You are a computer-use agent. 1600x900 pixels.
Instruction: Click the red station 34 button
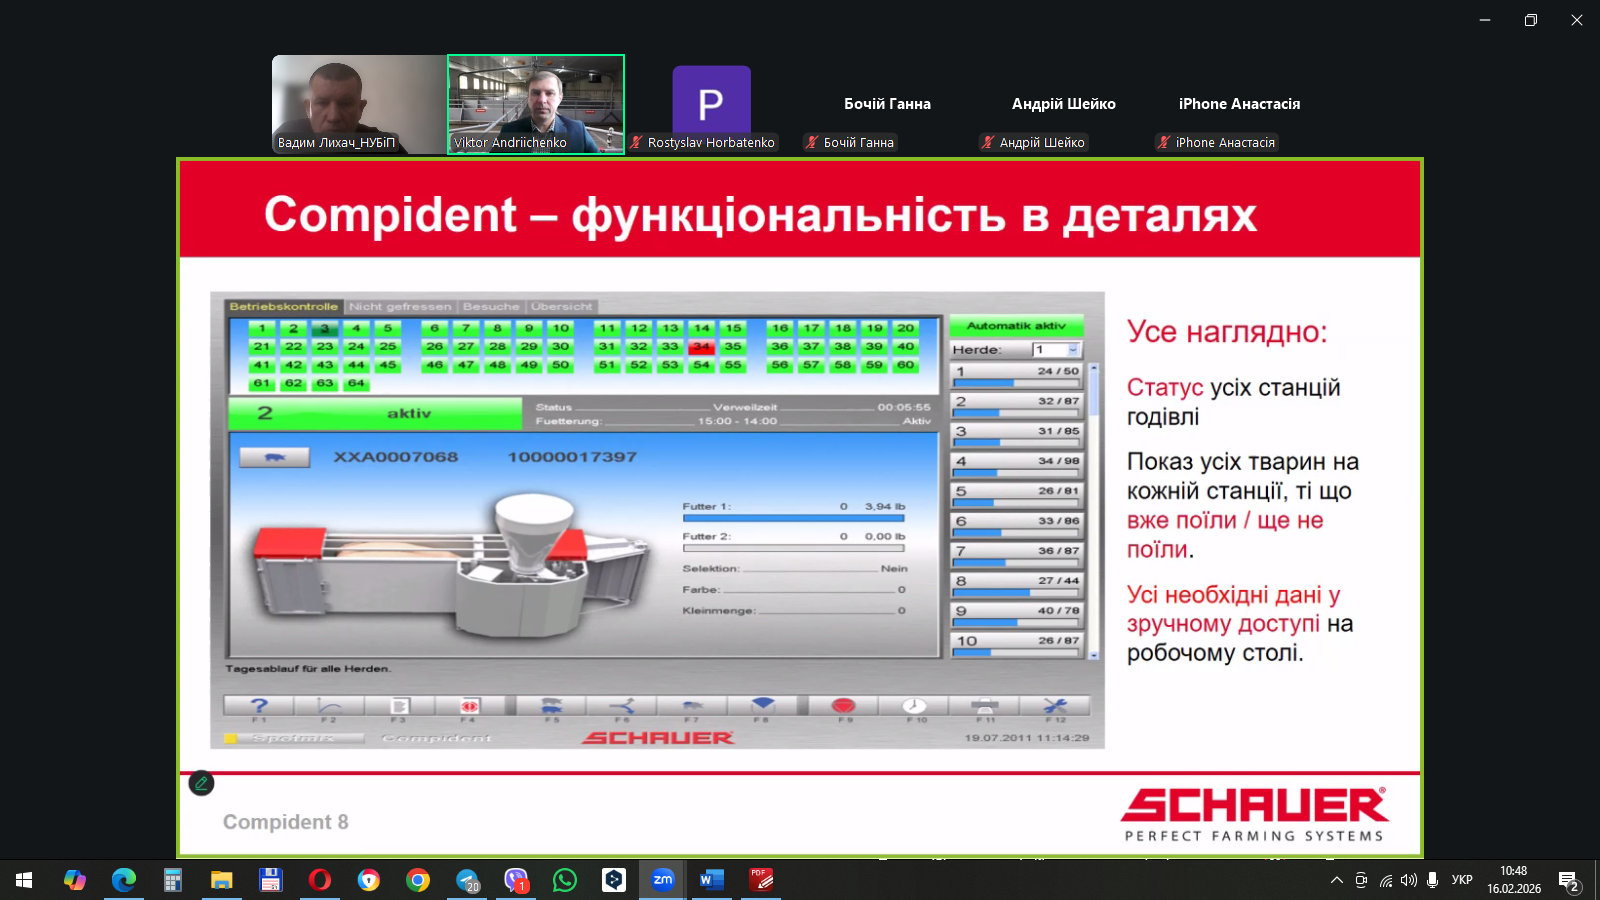tap(701, 347)
